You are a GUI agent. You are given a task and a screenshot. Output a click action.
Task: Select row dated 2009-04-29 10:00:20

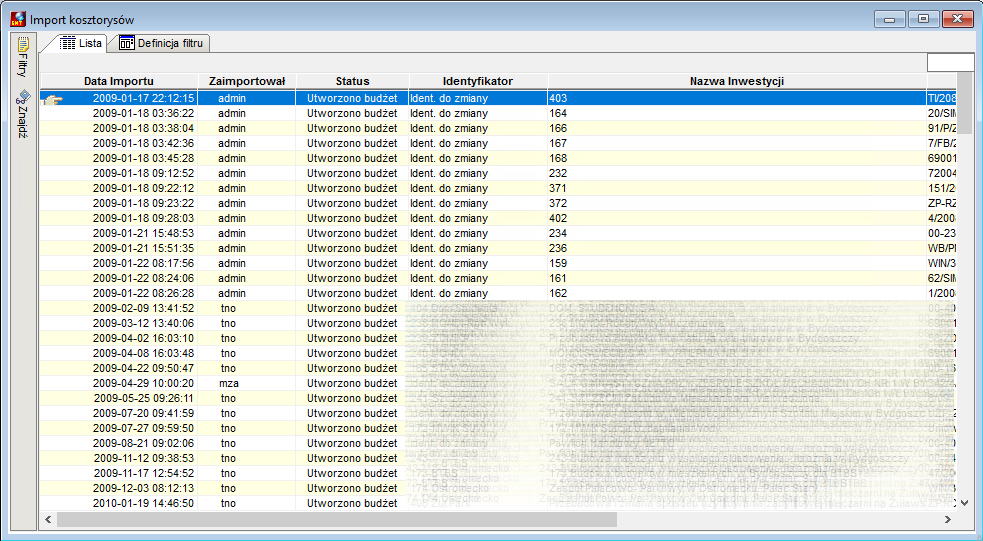pos(498,384)
